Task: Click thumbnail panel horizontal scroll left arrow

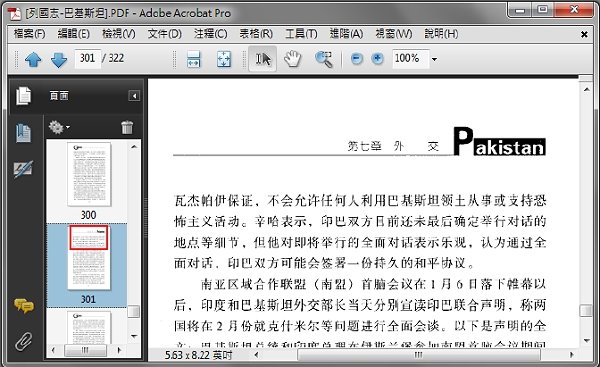Action: [53, 350]
